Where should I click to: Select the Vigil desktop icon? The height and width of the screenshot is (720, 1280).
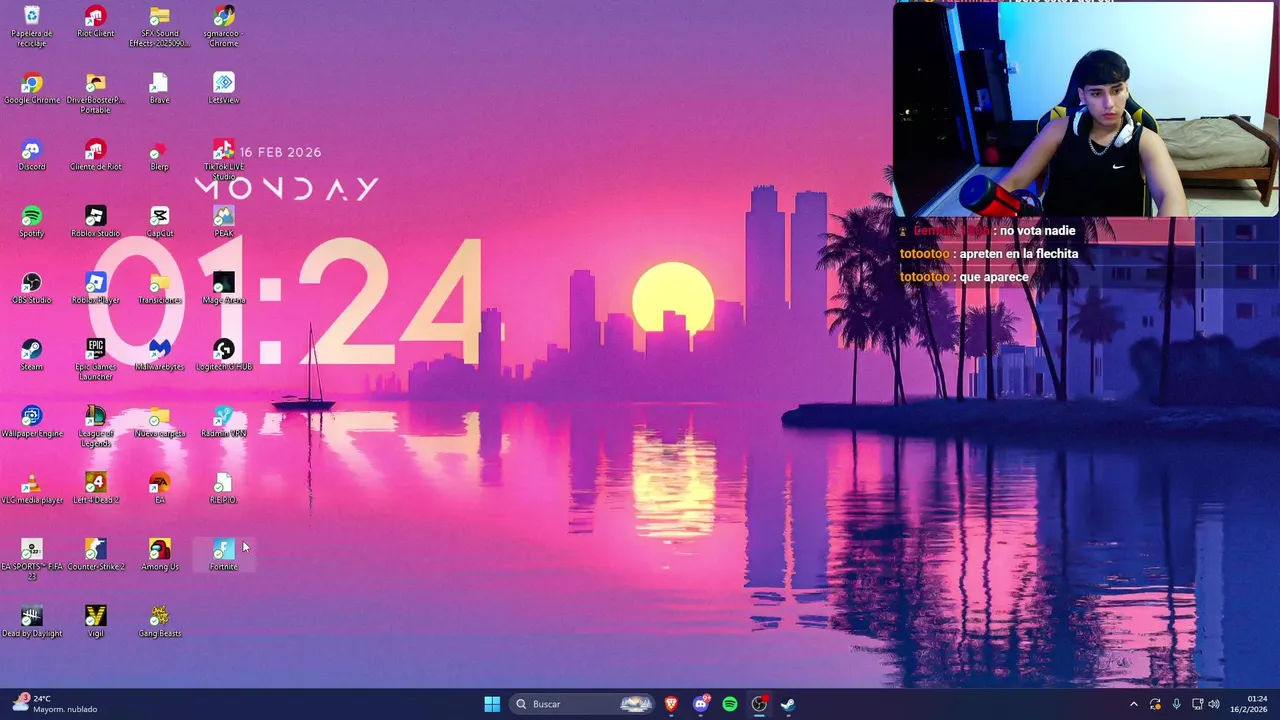[96, 623]
